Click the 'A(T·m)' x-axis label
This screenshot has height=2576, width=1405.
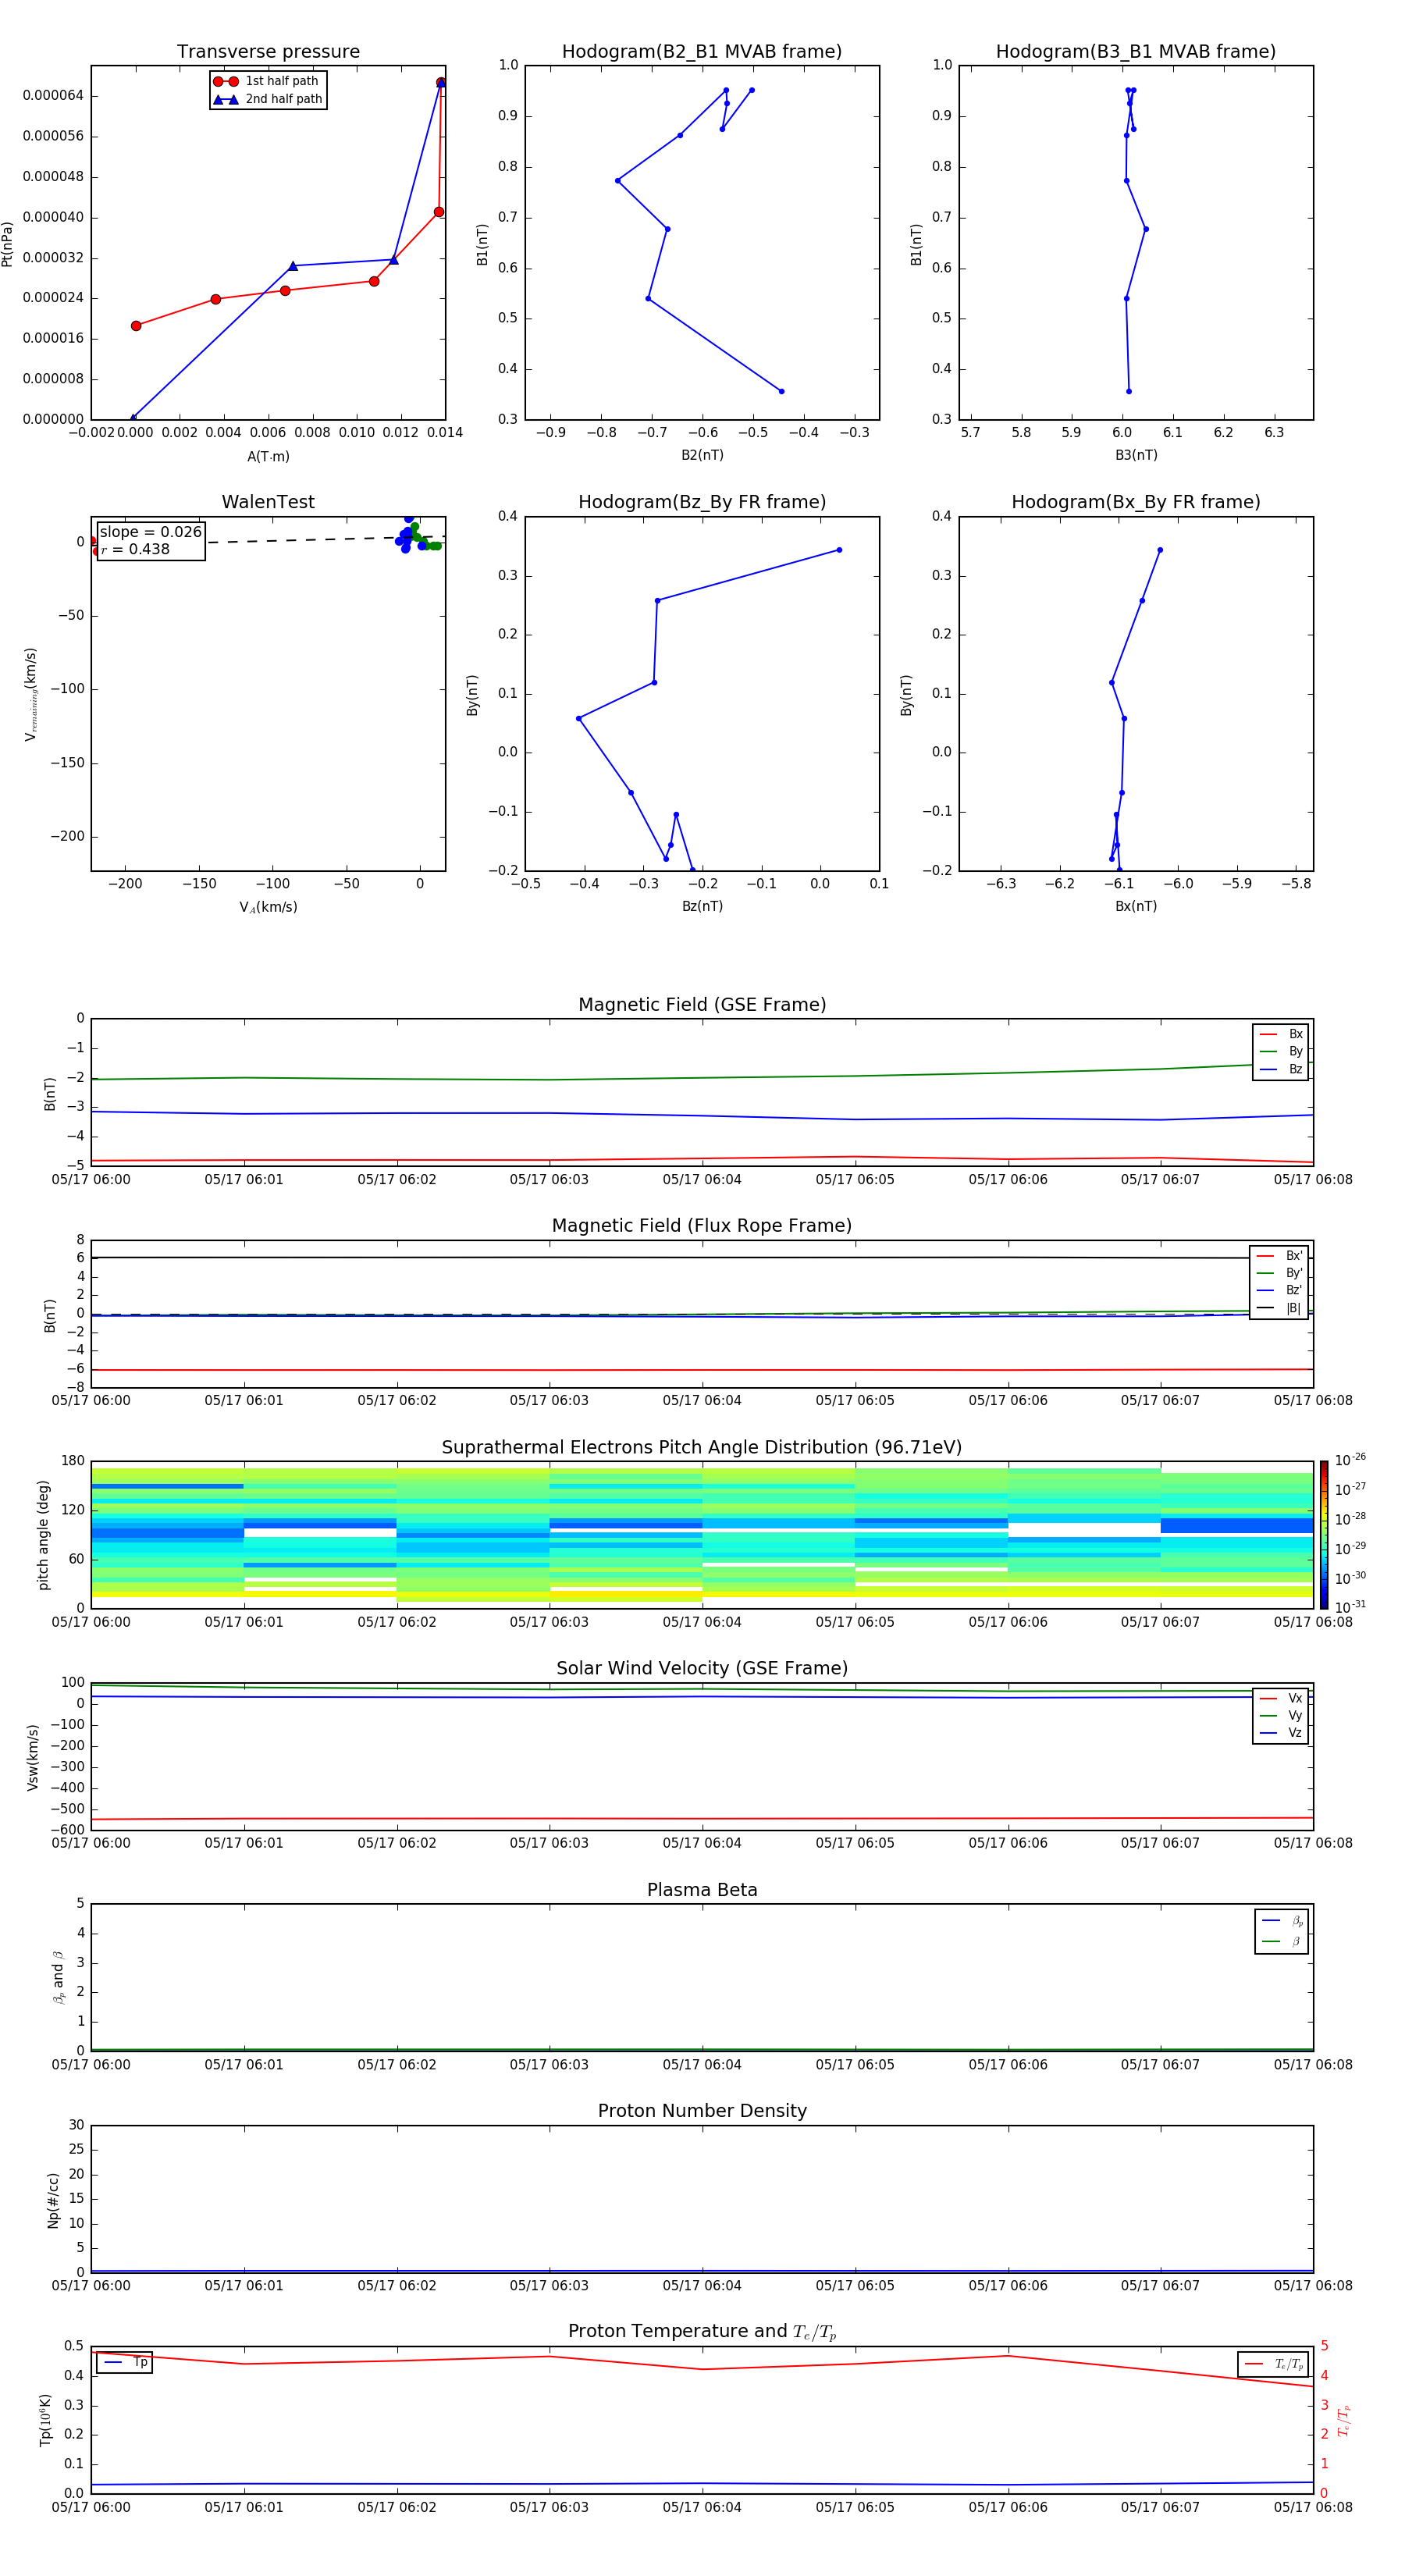pyautogui.click(x=268, y=457)
